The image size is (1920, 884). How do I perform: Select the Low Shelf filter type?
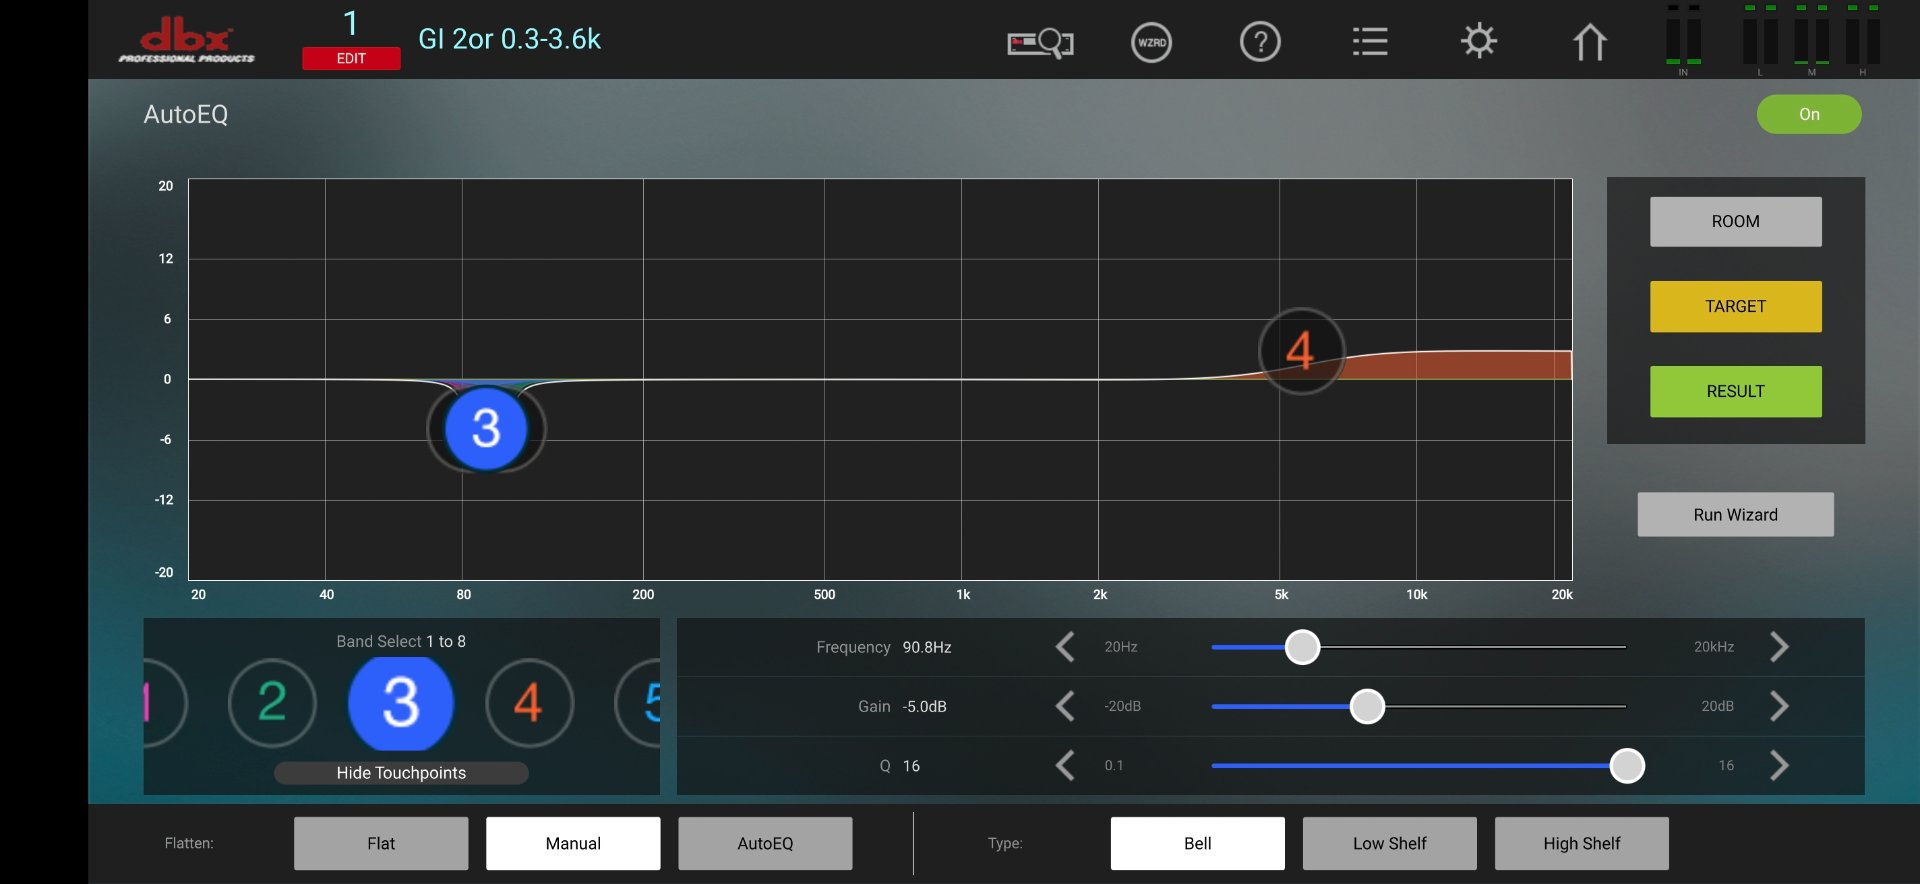(x=1389, y=843)
